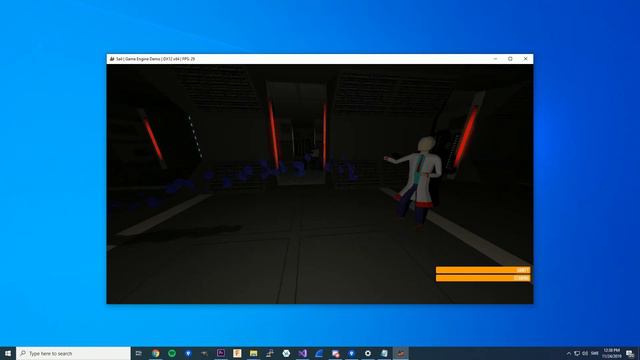Open the clock and calendar flyout
This screenshot has height=360, width=640.
click(x=611, y=353)
